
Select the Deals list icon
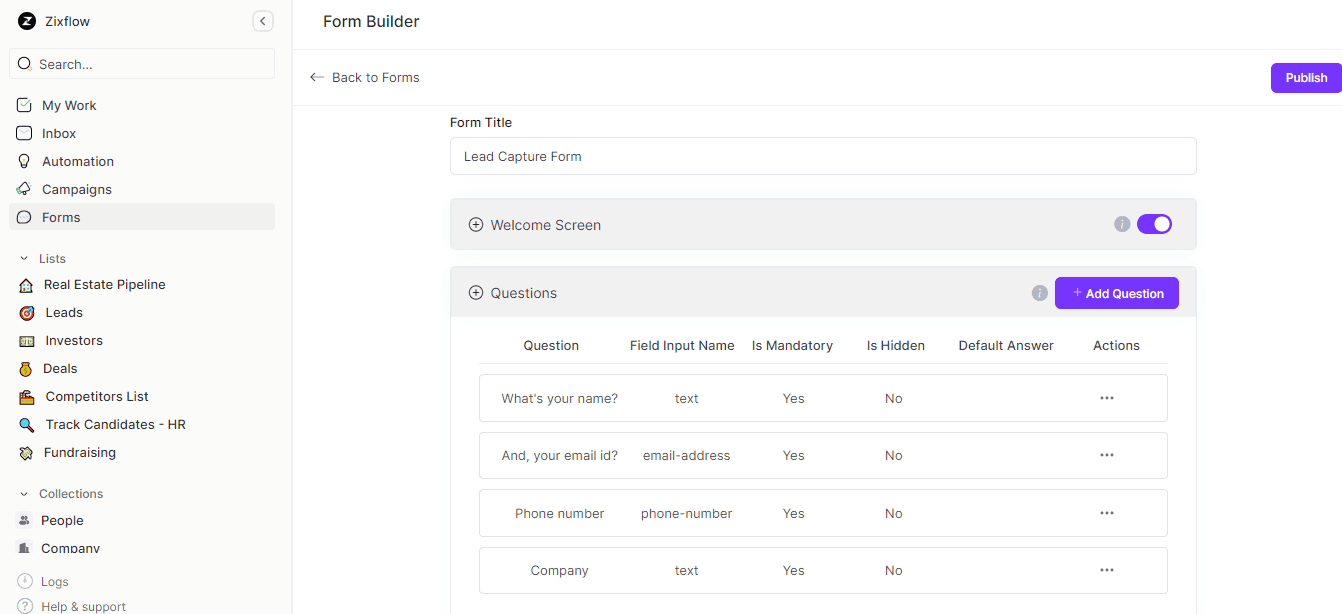point(26,368)
